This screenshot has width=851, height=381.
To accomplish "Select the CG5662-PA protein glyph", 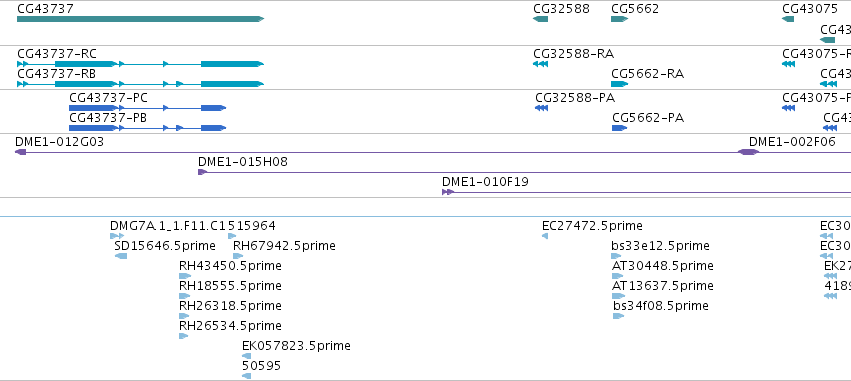I will click(x=620, y=128).
